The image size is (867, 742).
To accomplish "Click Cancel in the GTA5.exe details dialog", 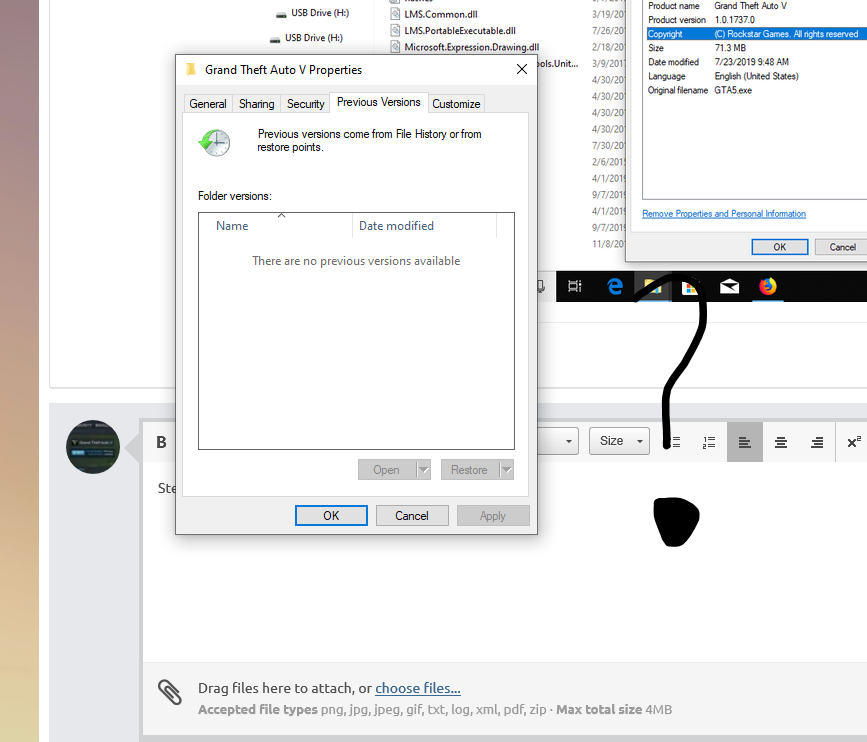I will click(842, 247).
